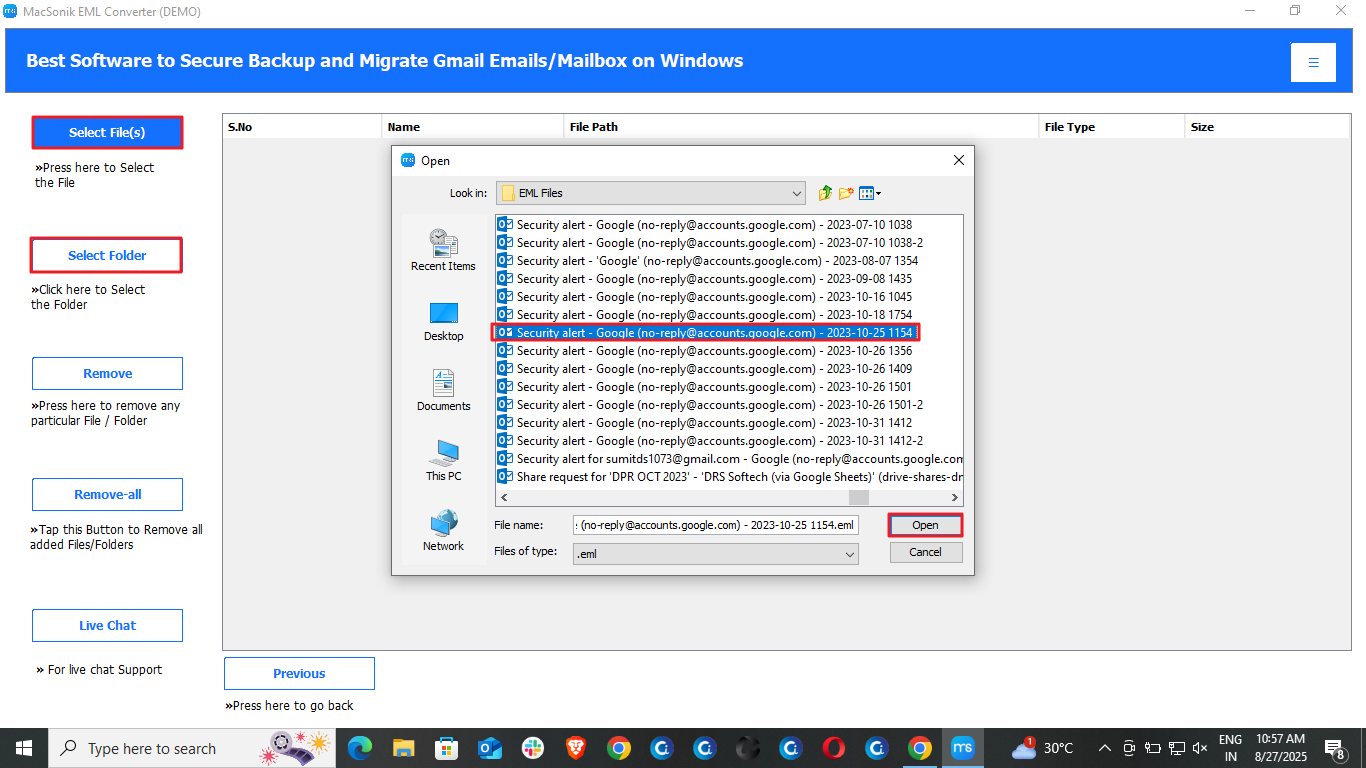Click the taskbar search box
Viewport: 1366px width, 768px height.
(193, 748)
